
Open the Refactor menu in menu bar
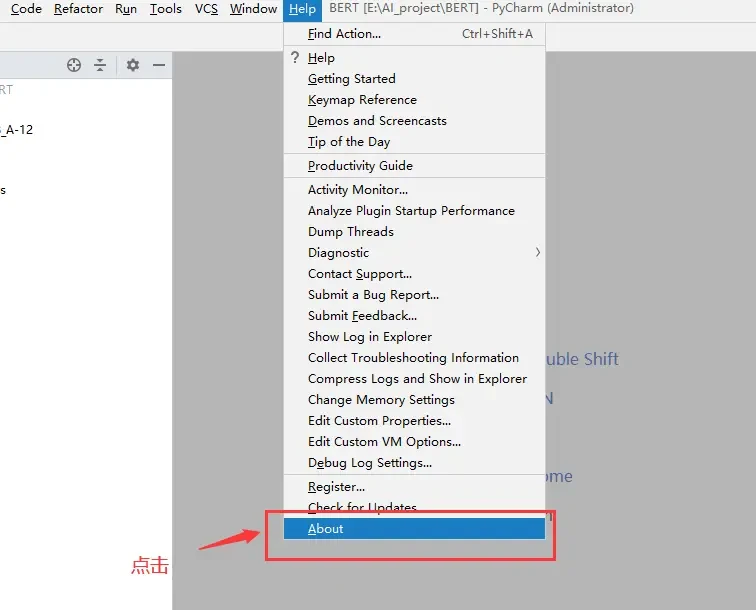78,9
